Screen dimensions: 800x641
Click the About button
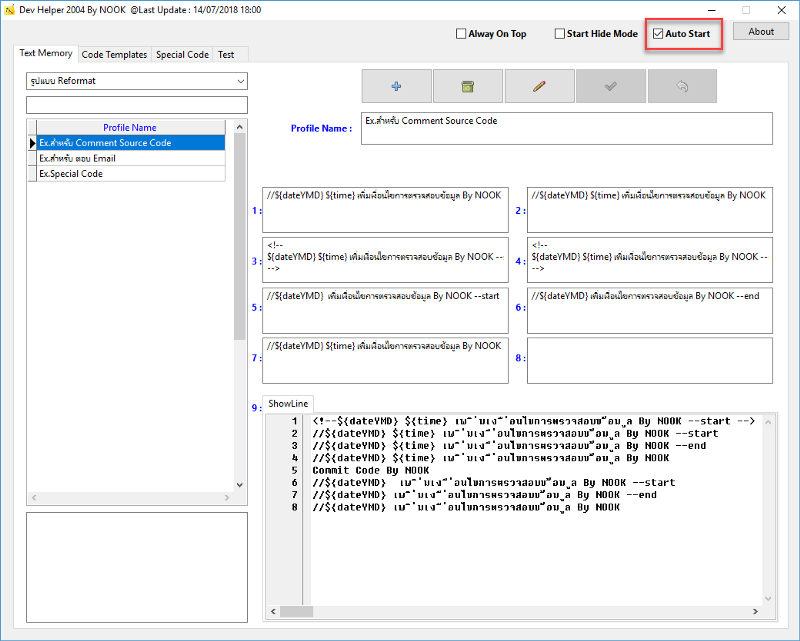tap(761, 32)
